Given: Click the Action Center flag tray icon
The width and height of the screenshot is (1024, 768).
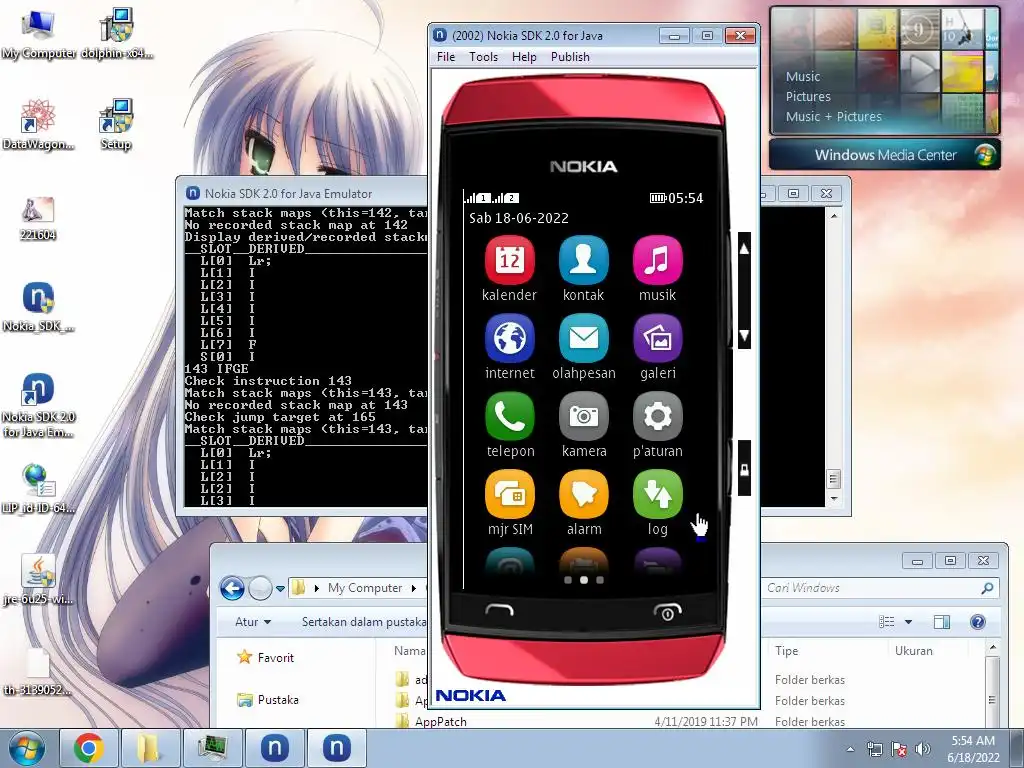Looking at the screenshot, I should [x=899, y=749].
